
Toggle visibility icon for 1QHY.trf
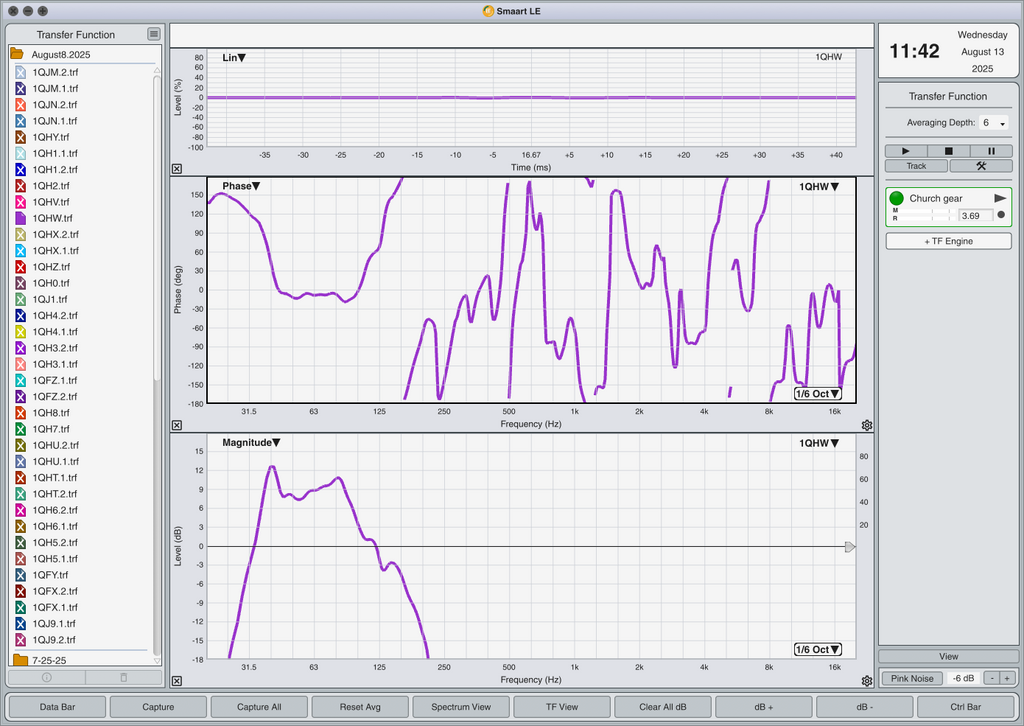[20, 137]
